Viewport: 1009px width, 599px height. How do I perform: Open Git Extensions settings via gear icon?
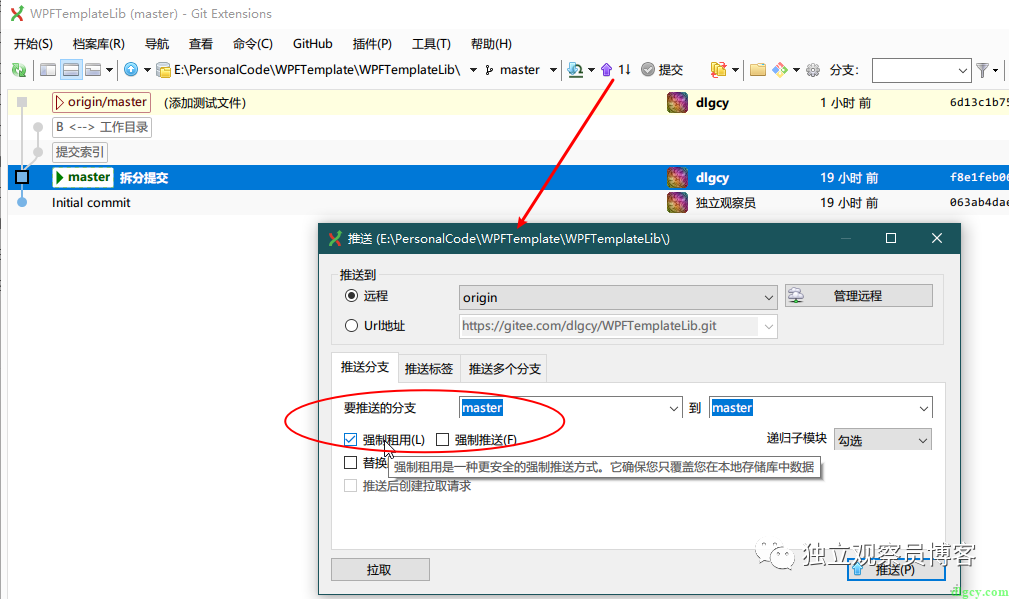pyautogui.click(x=811, y=70)
